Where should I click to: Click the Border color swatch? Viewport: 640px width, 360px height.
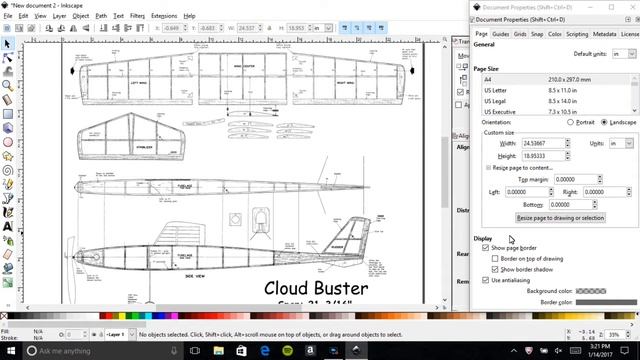606,302
